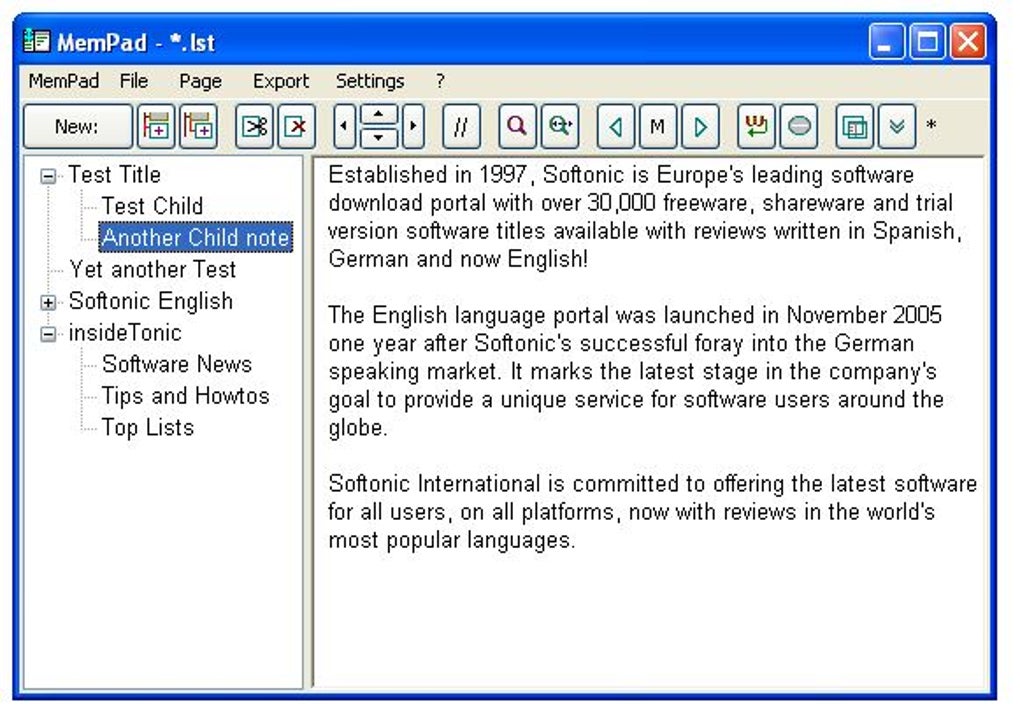Click the double-slash toolbar button
The image size is (1020, 725).
[x=461, y=126]
